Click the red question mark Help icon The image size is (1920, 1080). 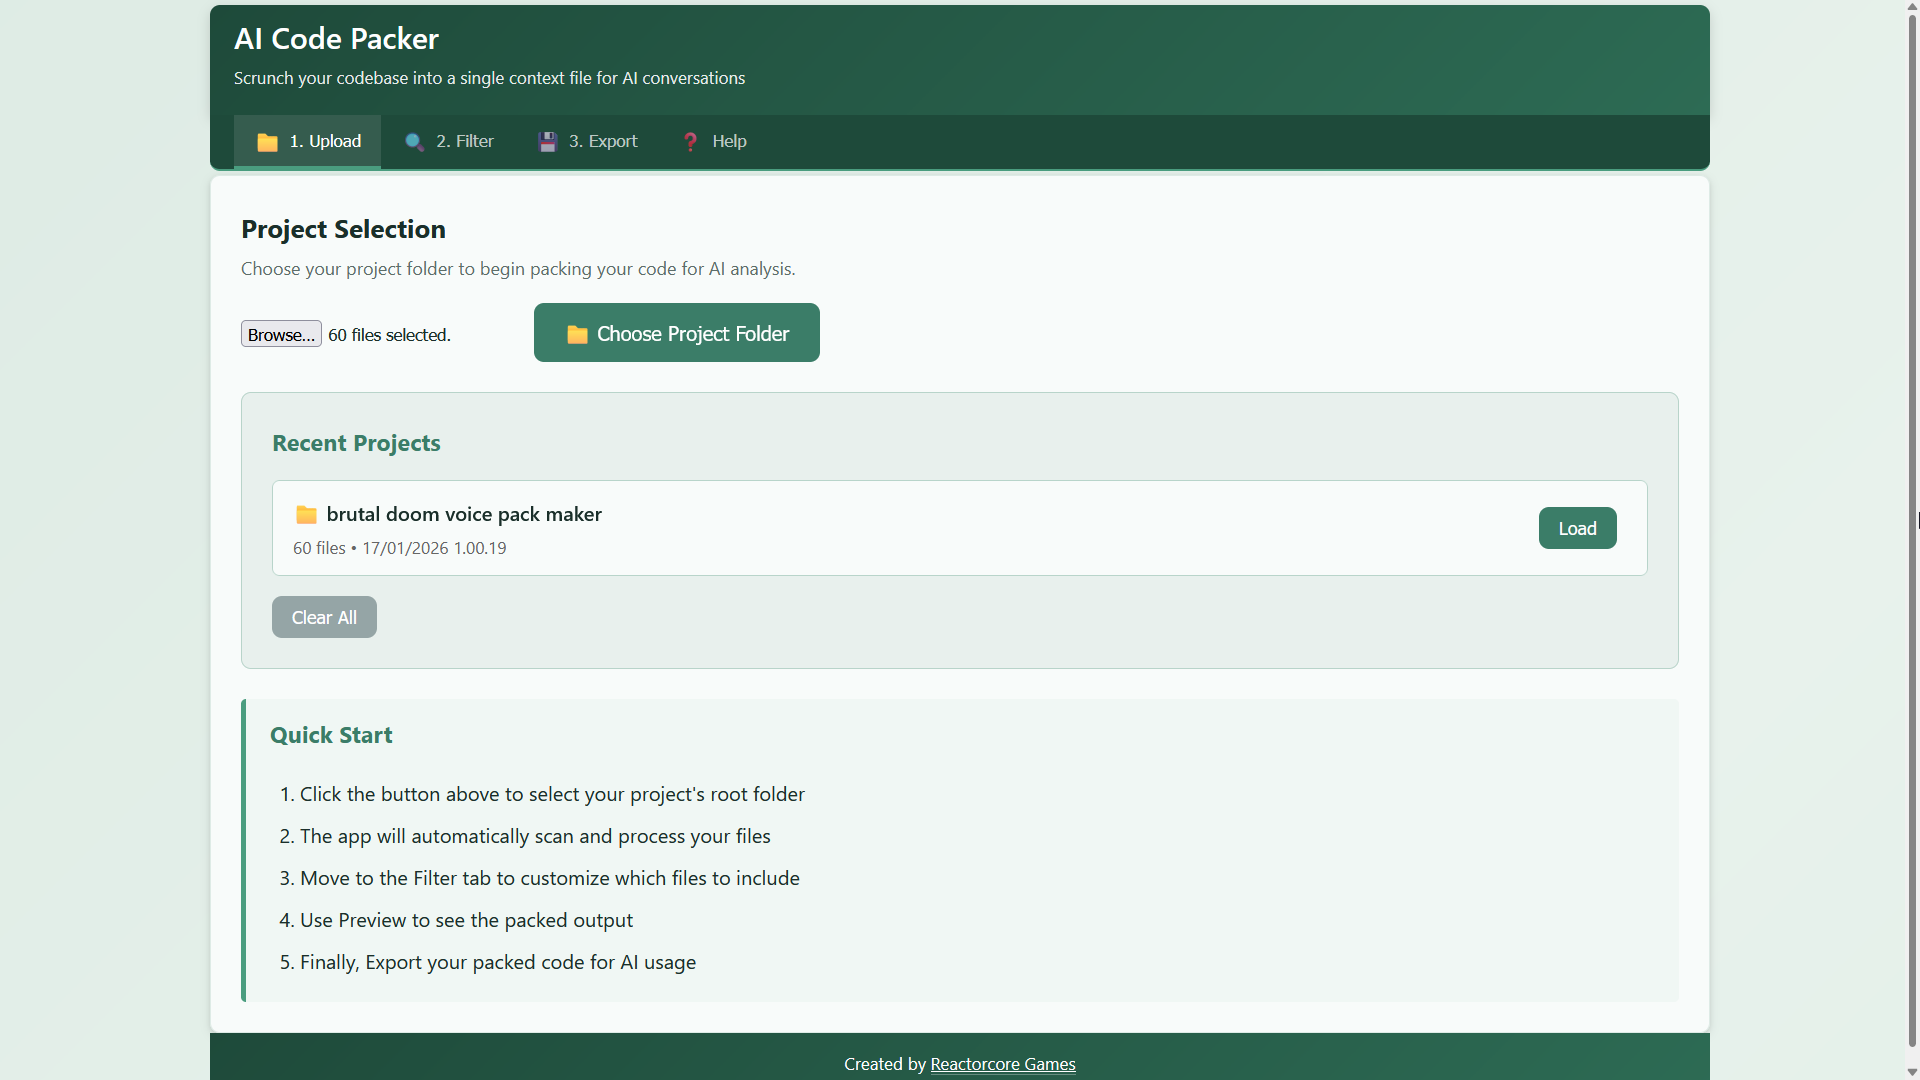[690, 142]
